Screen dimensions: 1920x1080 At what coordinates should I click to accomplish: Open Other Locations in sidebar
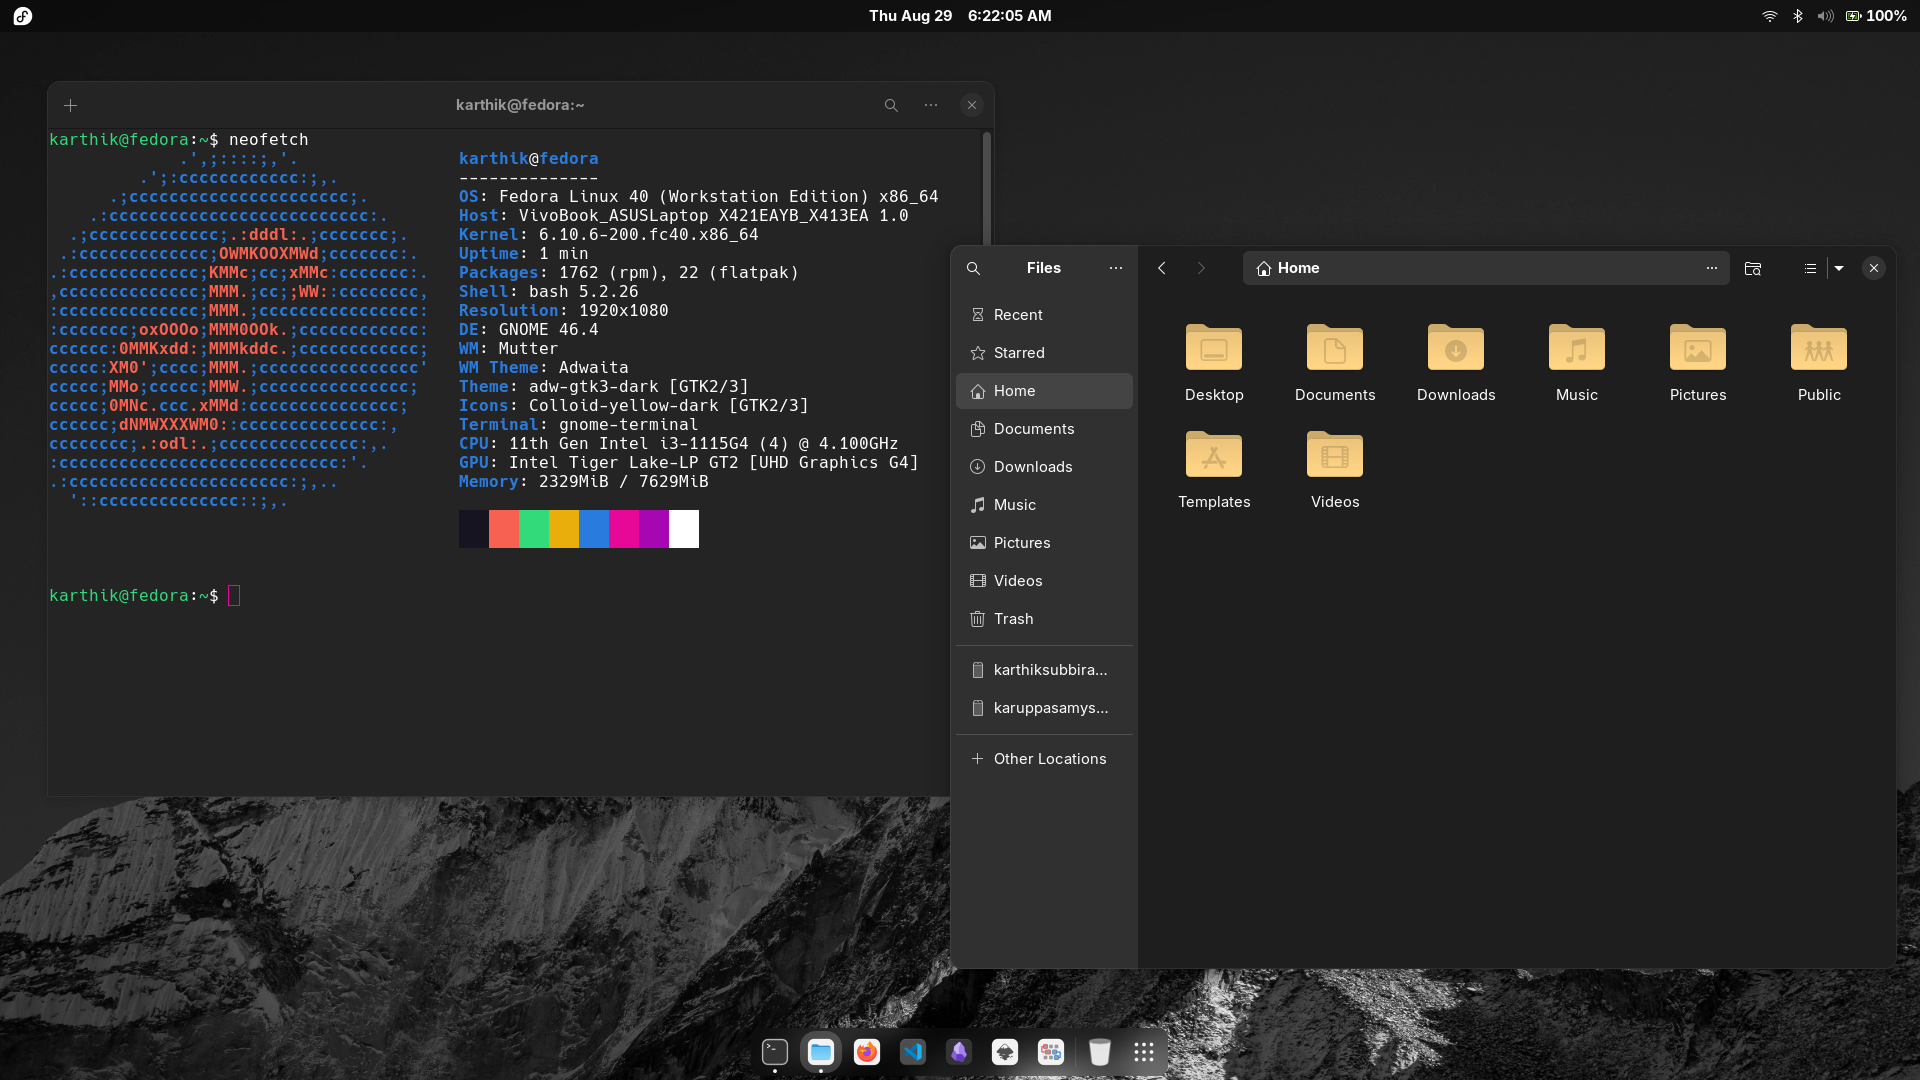[1044, 759]
